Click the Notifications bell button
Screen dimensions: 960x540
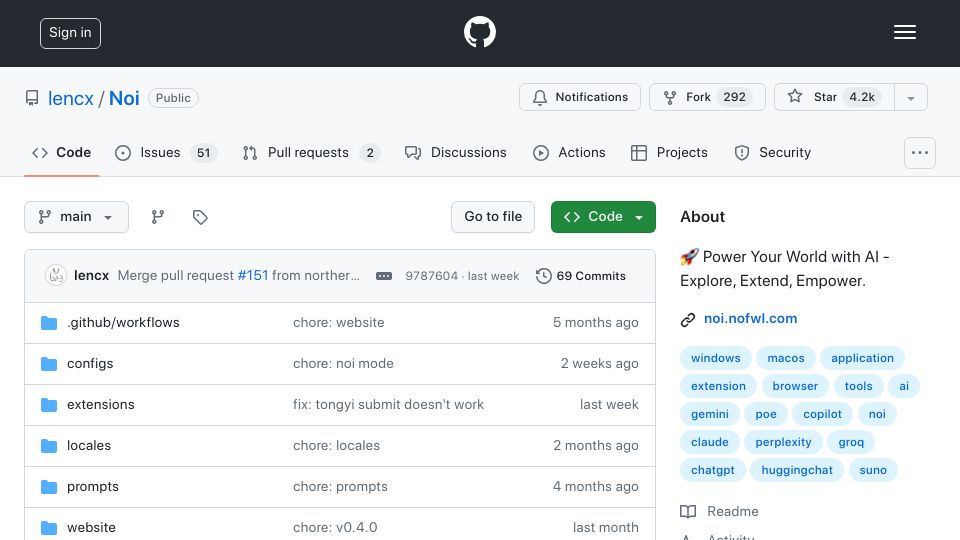[x=580, y=97]
